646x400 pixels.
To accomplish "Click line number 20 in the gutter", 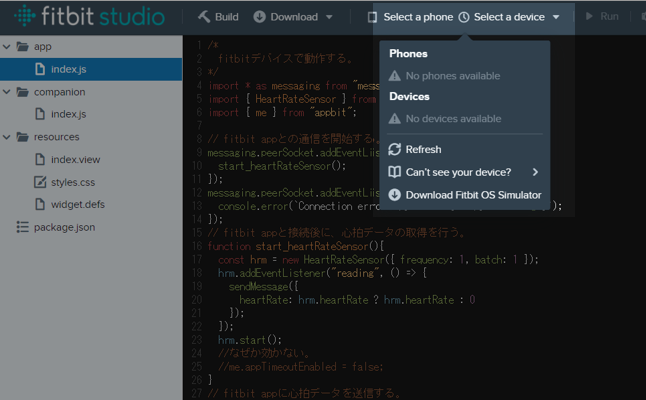I will (x=197, y=299).
